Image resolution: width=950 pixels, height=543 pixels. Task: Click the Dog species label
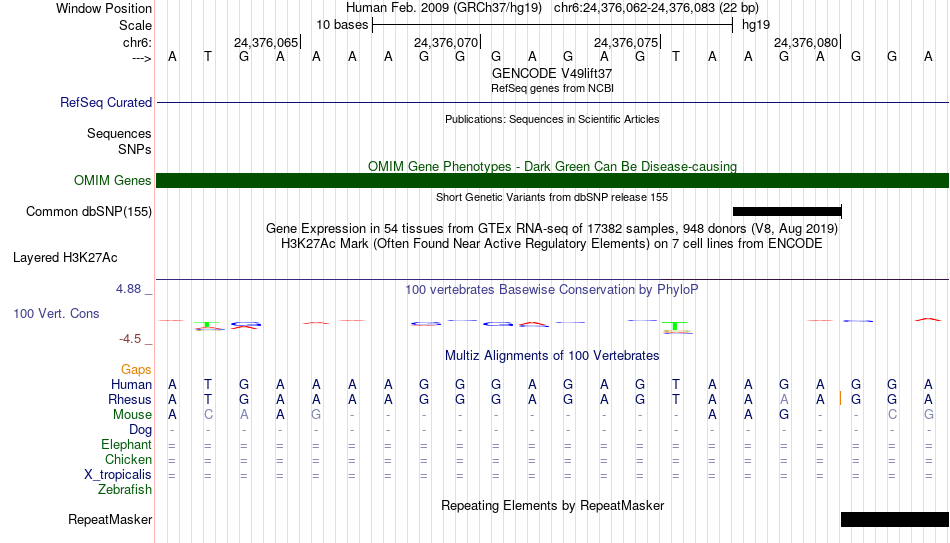click(141, 430)
